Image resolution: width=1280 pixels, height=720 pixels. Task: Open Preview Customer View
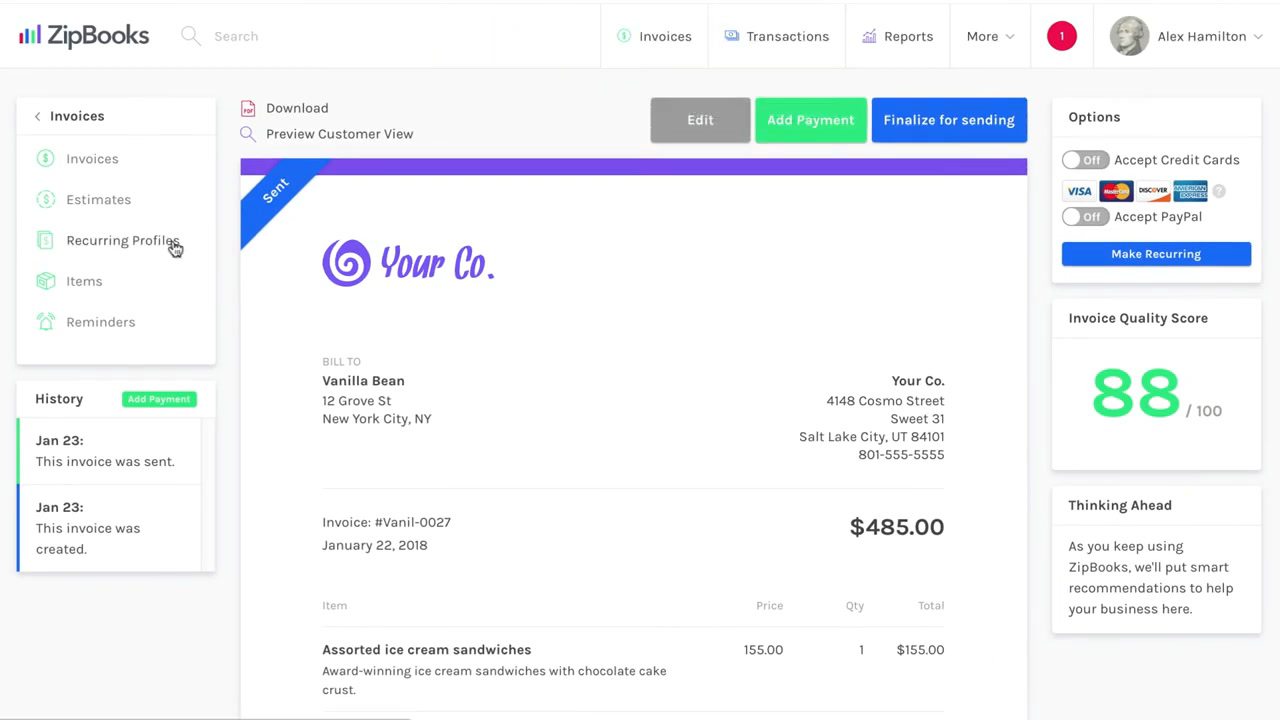click(339, 134)
